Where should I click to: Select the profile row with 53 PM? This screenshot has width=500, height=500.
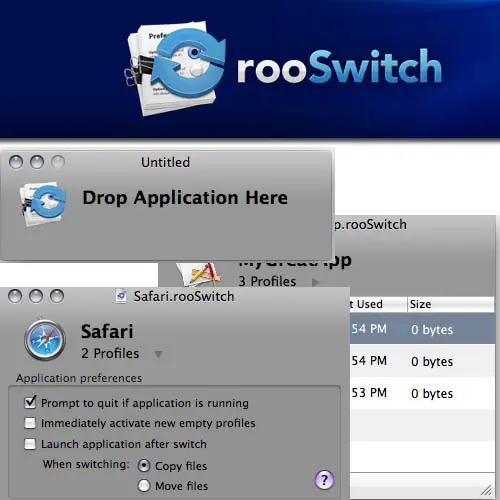(x=422, y=393)
